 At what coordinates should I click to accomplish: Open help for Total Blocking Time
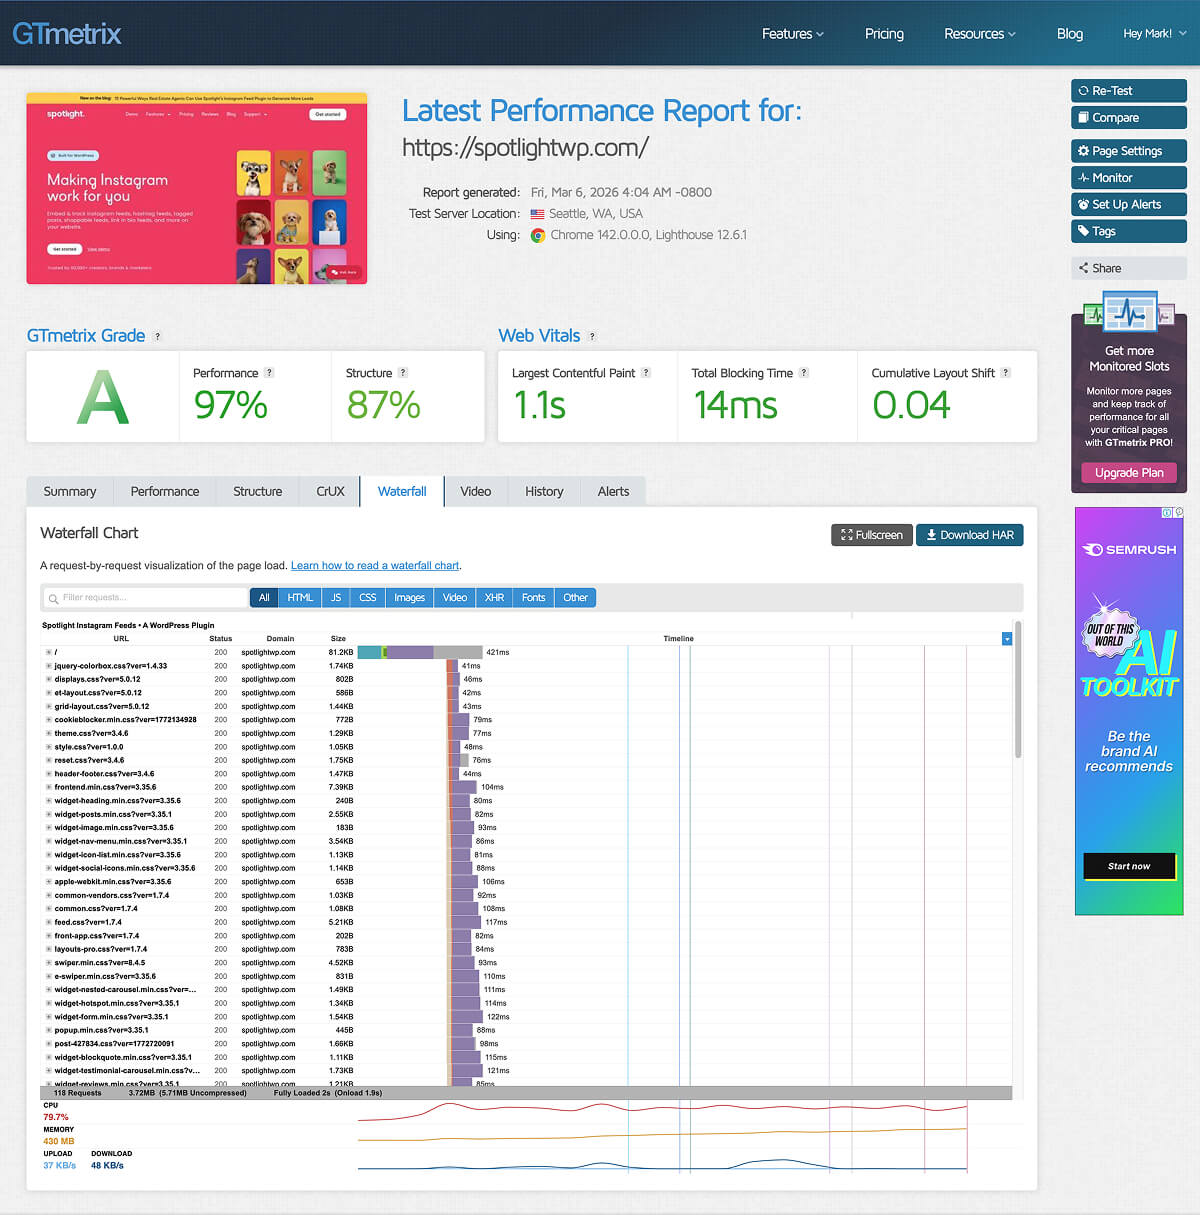click(804, 373)
